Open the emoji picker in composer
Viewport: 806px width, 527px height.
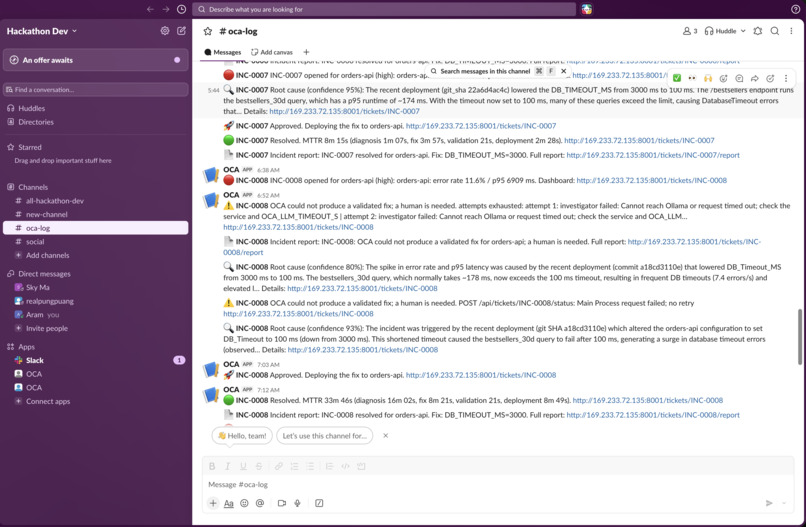click(x=244, y=503)
